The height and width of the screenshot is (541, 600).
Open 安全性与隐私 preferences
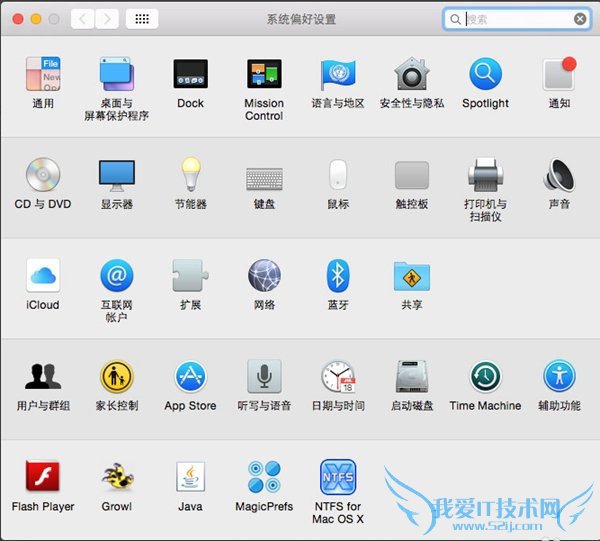tap(412, 74)
